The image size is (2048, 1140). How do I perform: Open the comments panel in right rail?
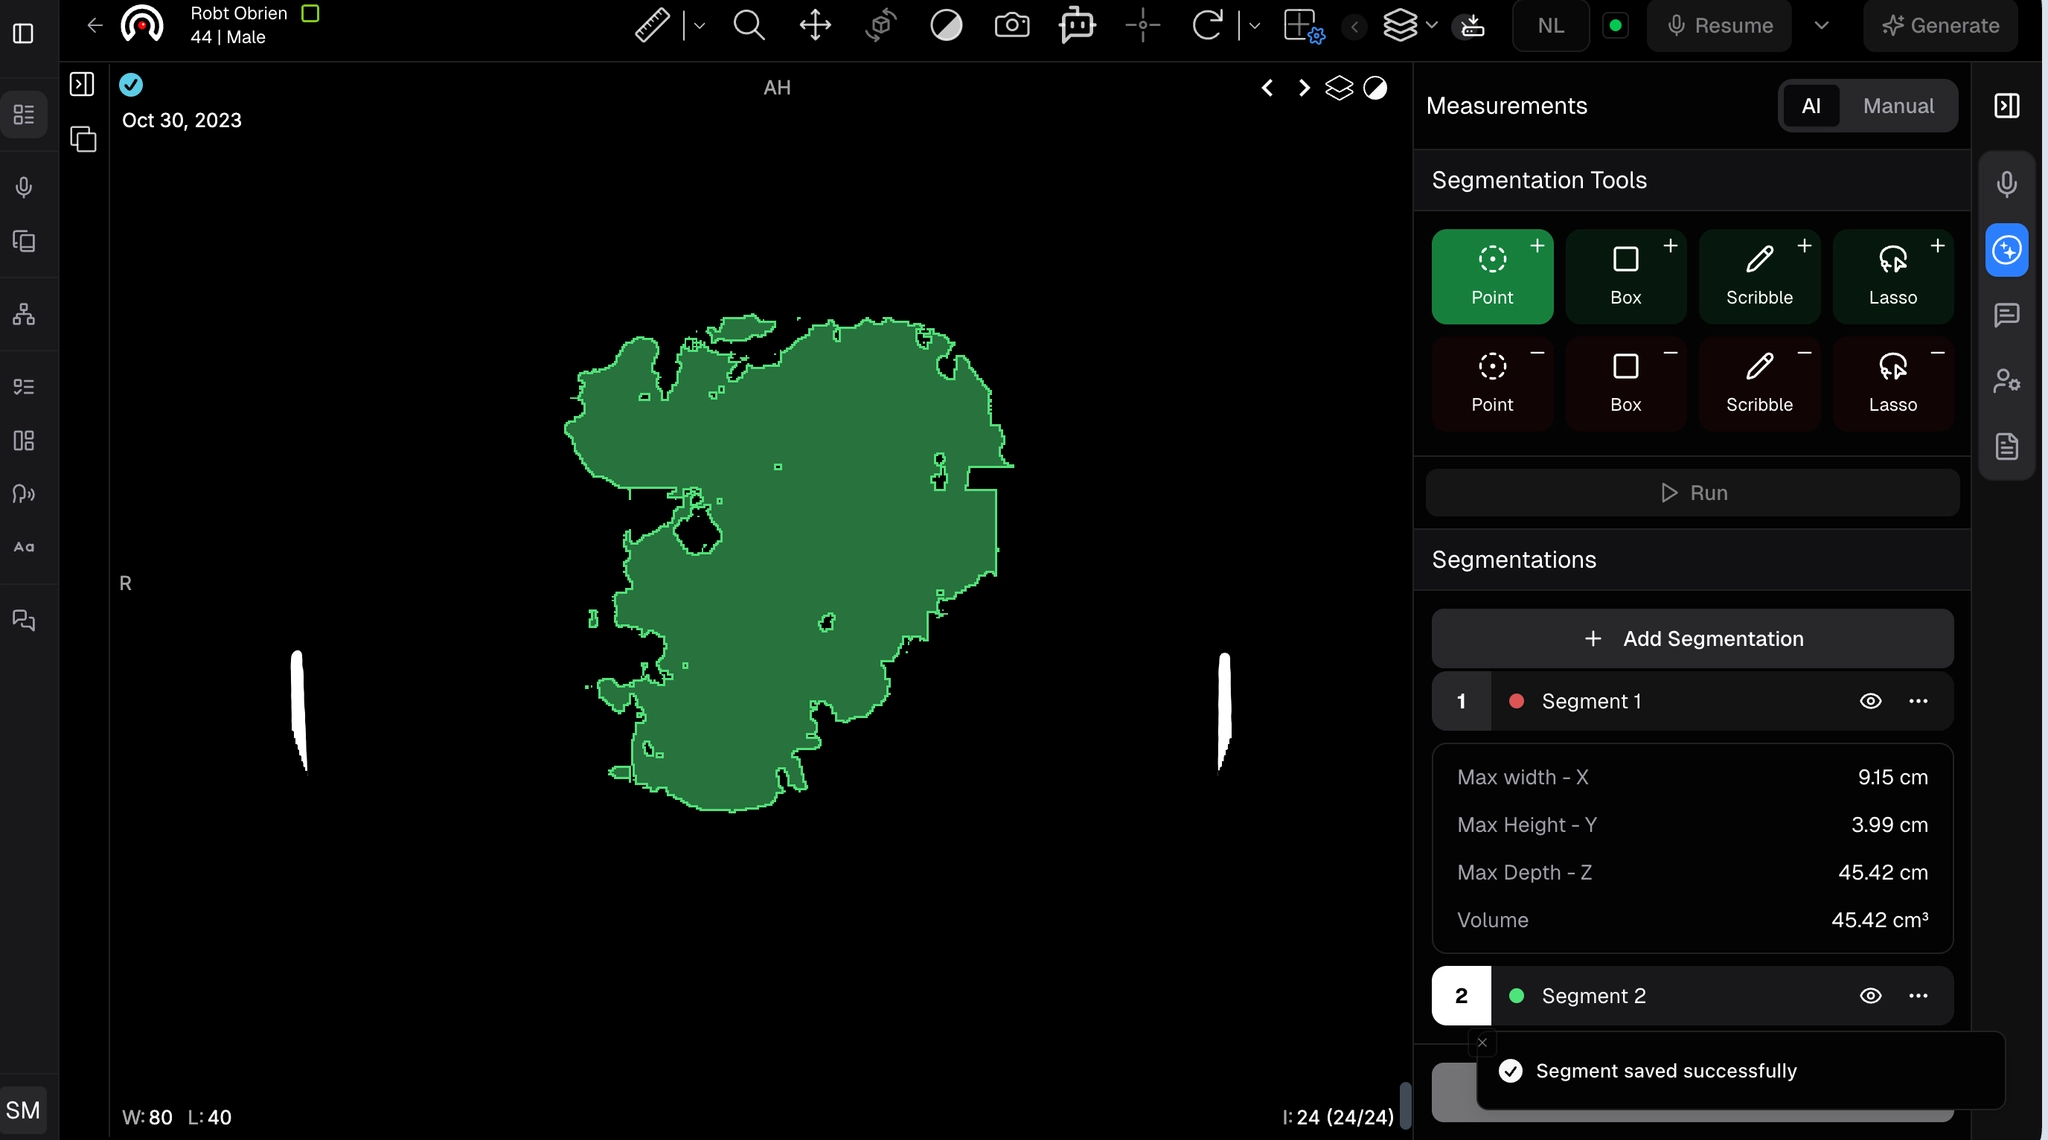pos(2006,316)
